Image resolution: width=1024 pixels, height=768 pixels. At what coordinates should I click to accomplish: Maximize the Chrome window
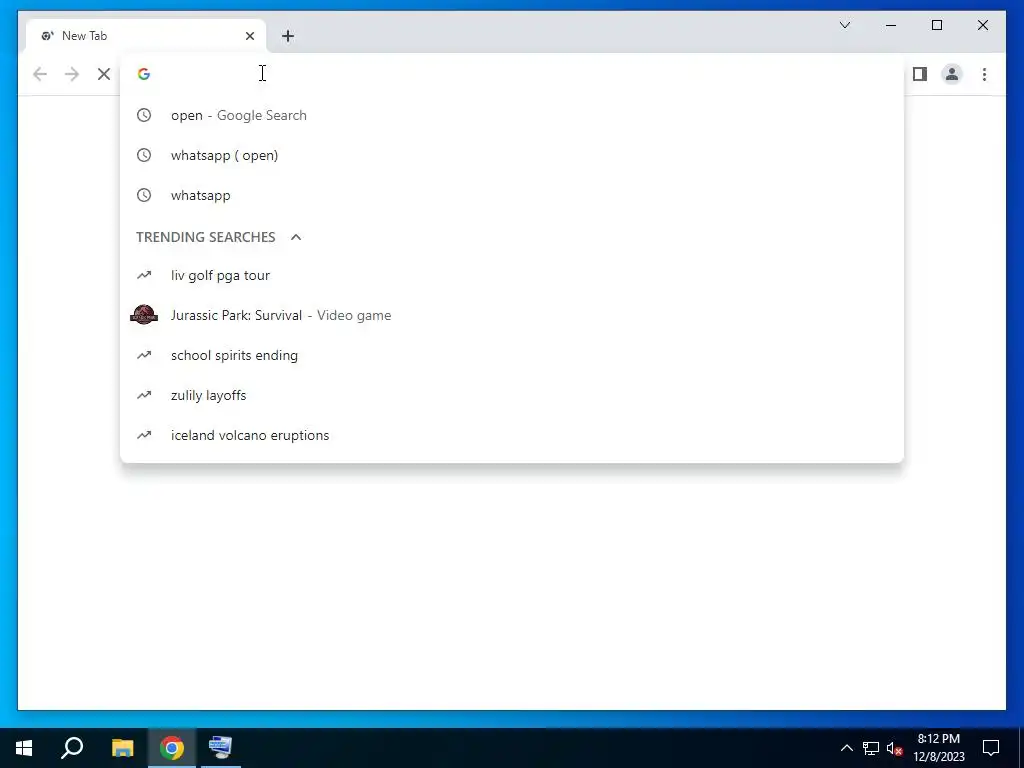(936, 25)
